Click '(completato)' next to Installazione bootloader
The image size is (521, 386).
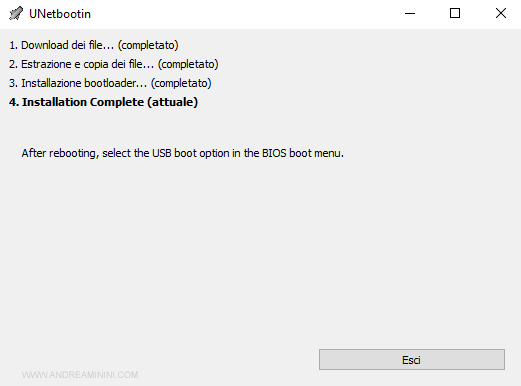coord(181,83)
